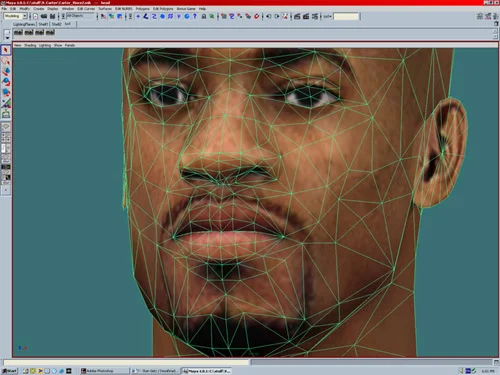Start IPR render icon

306,16
